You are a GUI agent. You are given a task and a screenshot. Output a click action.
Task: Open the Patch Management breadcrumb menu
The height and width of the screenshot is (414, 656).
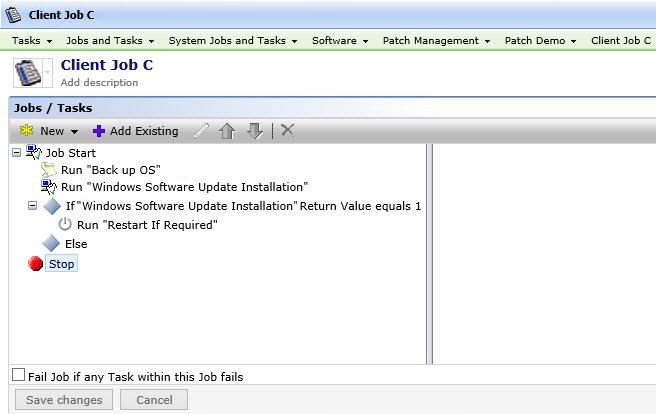430,41
